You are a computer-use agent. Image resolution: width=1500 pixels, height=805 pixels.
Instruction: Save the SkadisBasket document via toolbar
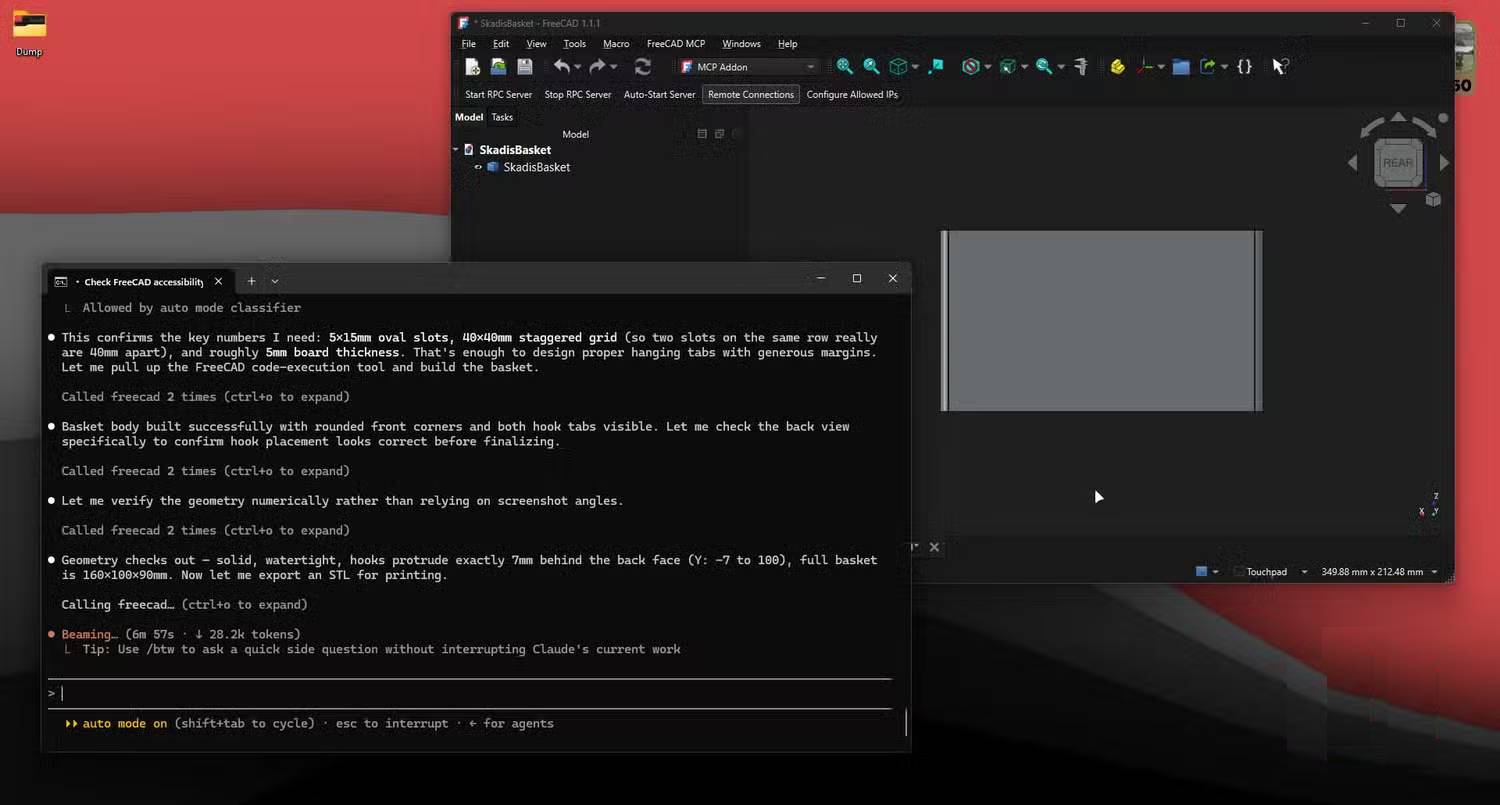pos(524,66)
